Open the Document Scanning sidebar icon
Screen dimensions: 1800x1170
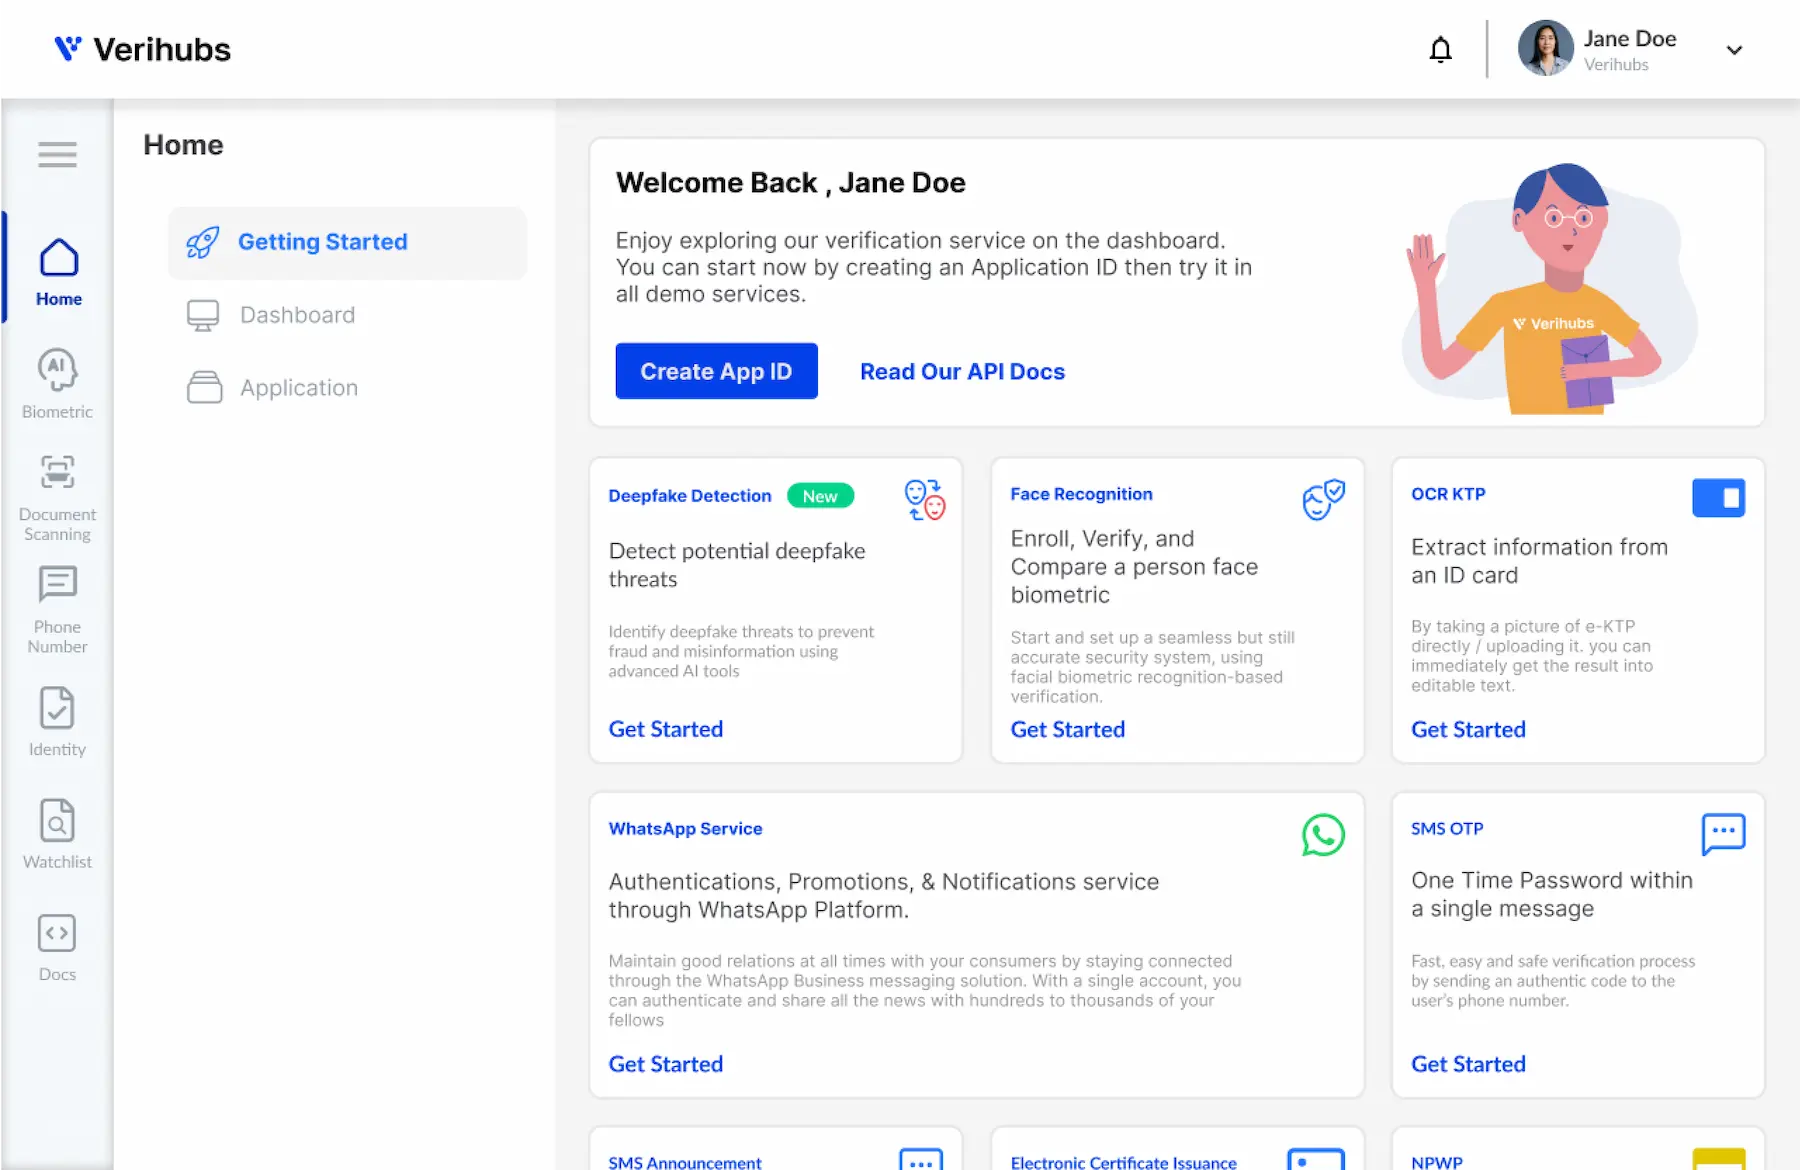[57, 471]
